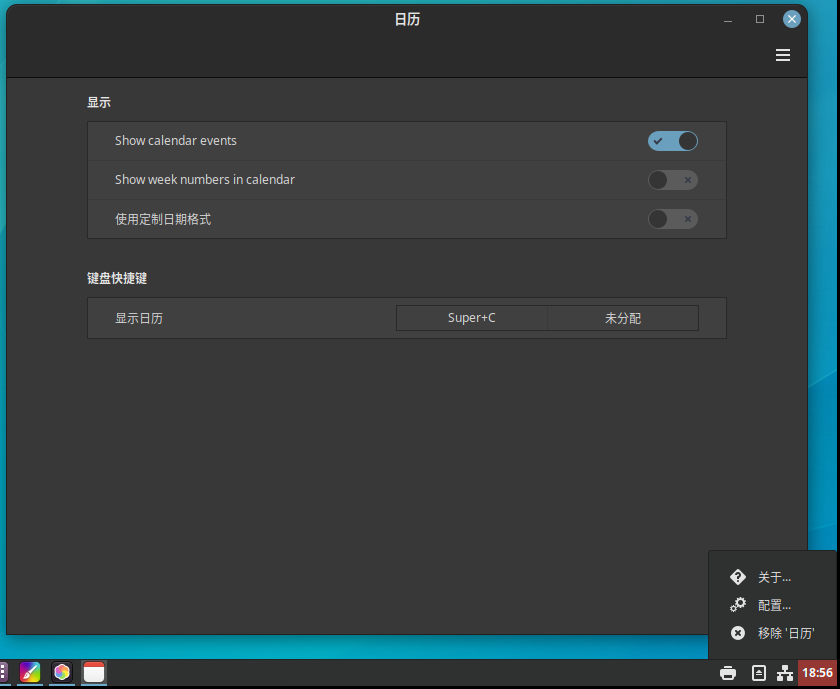This screenshot has width=840, height=689.
Task: Turn on 使用定制日期格式 switch
Action: [x=672, y=219]
